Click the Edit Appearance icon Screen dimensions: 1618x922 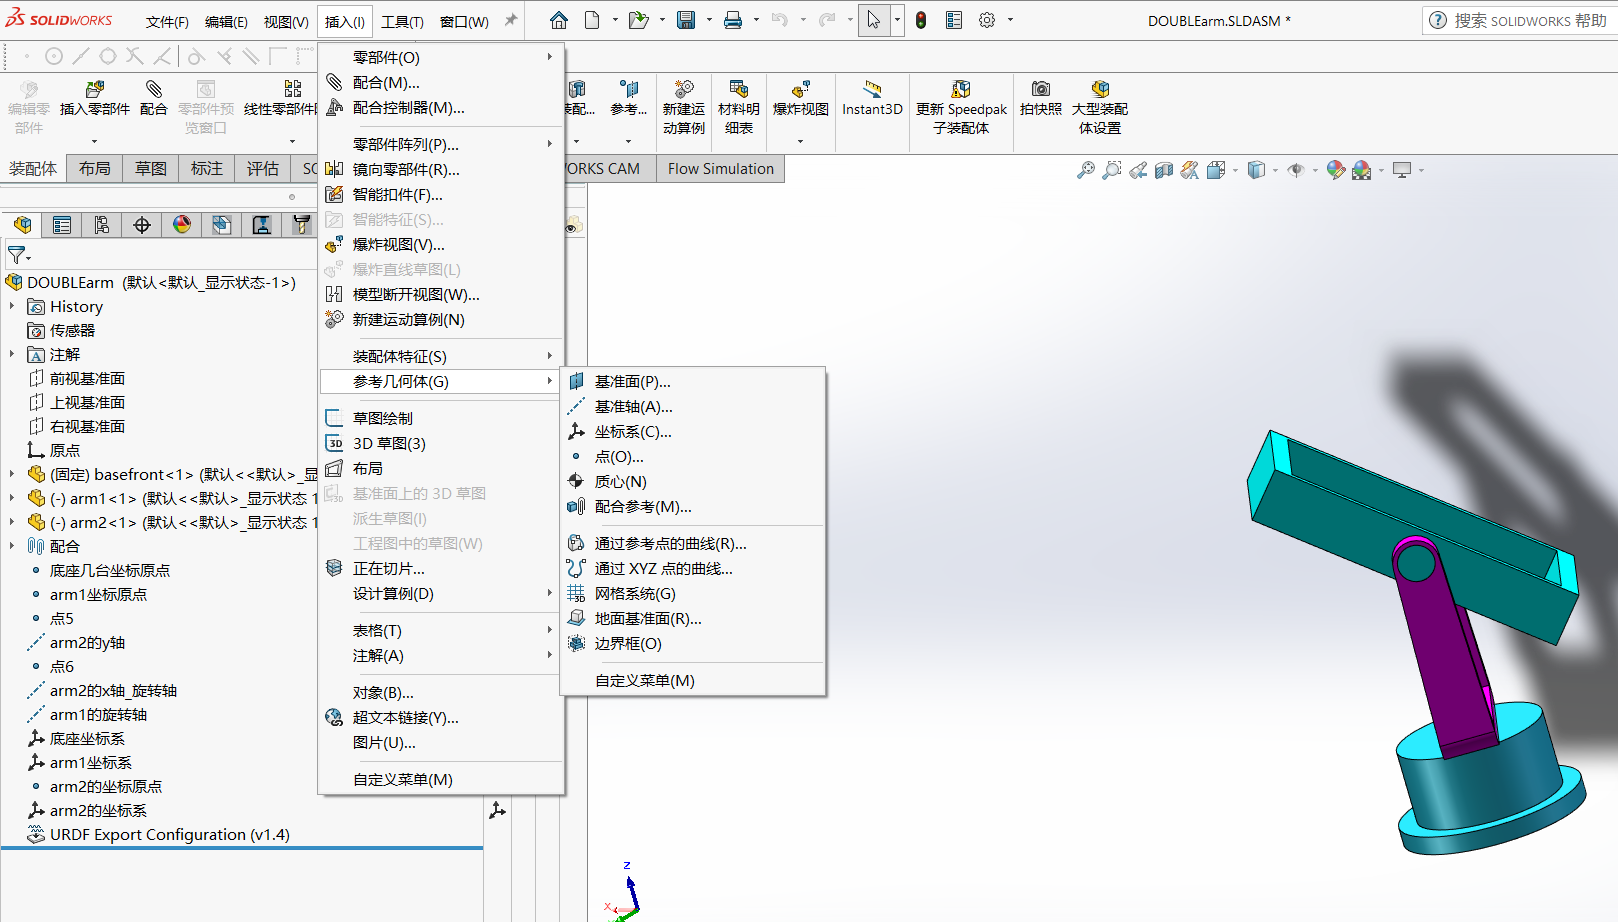pos(1335,170)
